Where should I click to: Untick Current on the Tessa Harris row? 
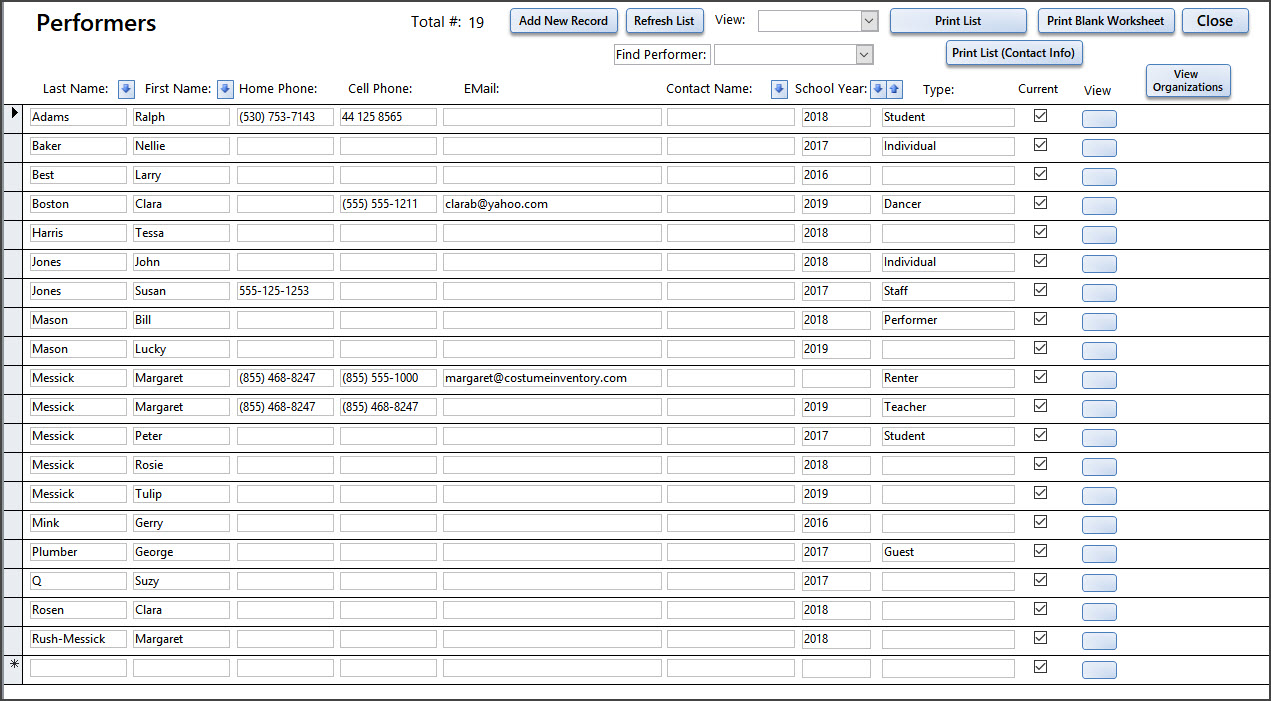[1040, 232]
